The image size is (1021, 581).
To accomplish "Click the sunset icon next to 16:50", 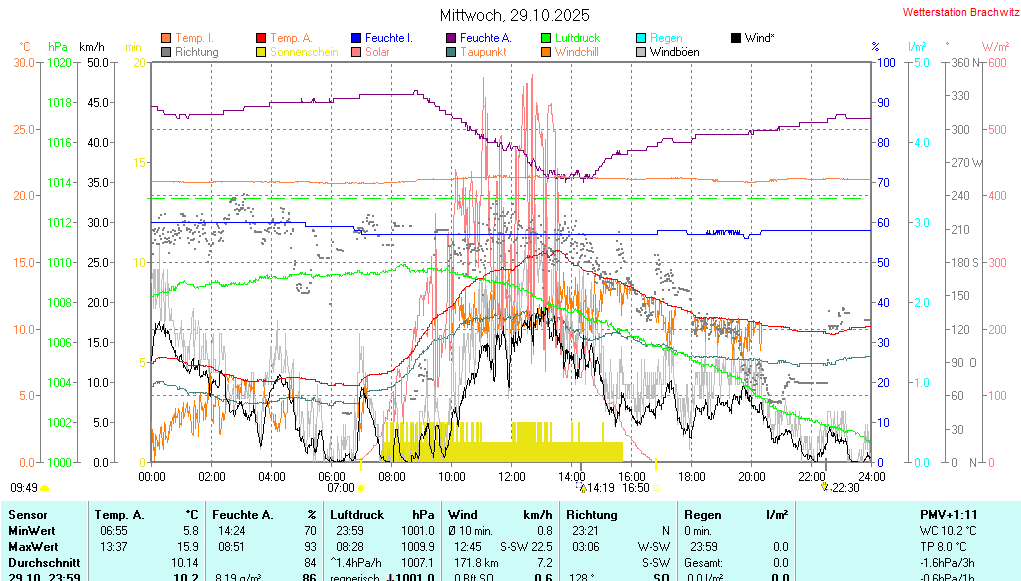I will tap(656, 488).
